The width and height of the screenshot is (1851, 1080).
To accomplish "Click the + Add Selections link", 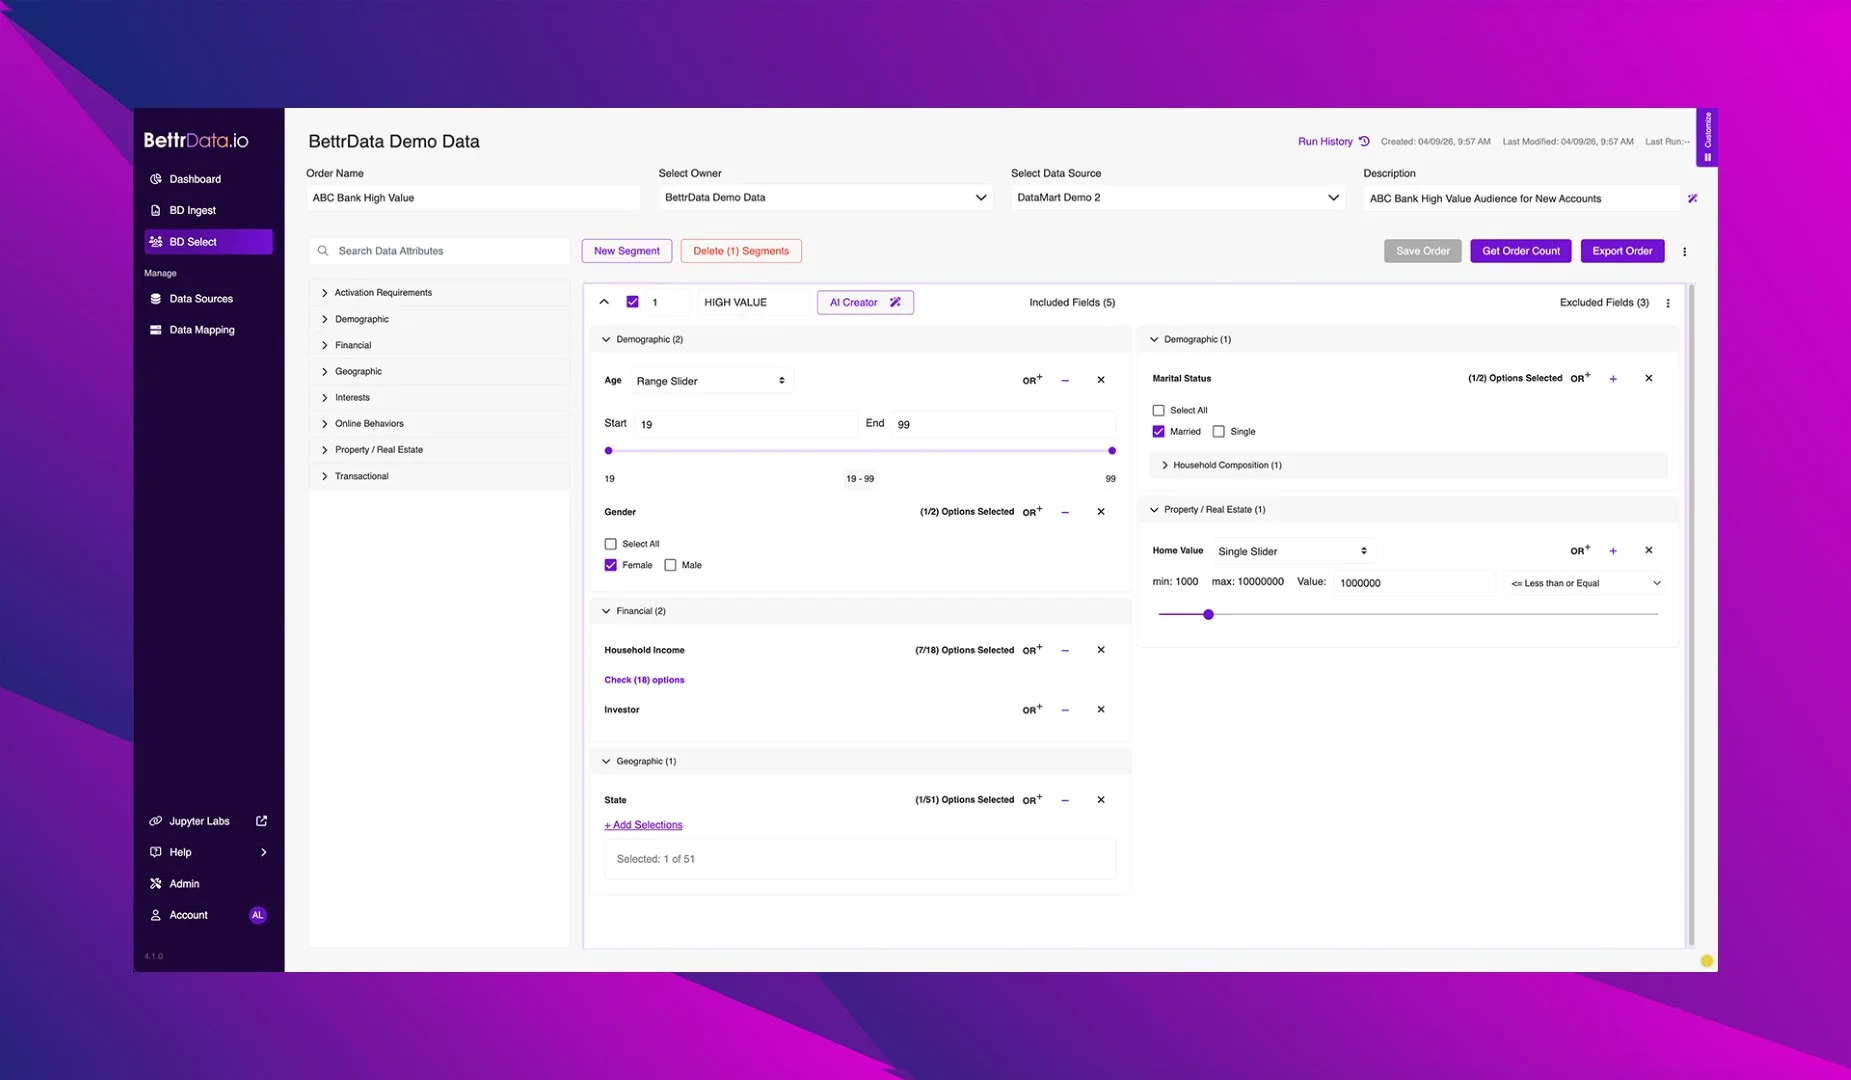I will [x=643, y=825].
